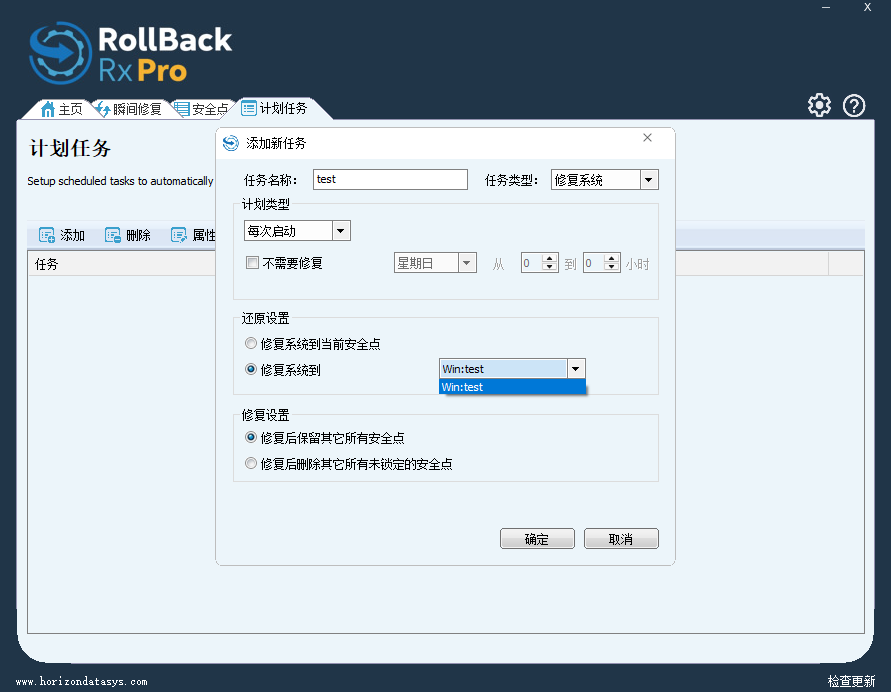Click the home icon on 主页 tab
Screen dimensions: 891x692
point(48,109)
